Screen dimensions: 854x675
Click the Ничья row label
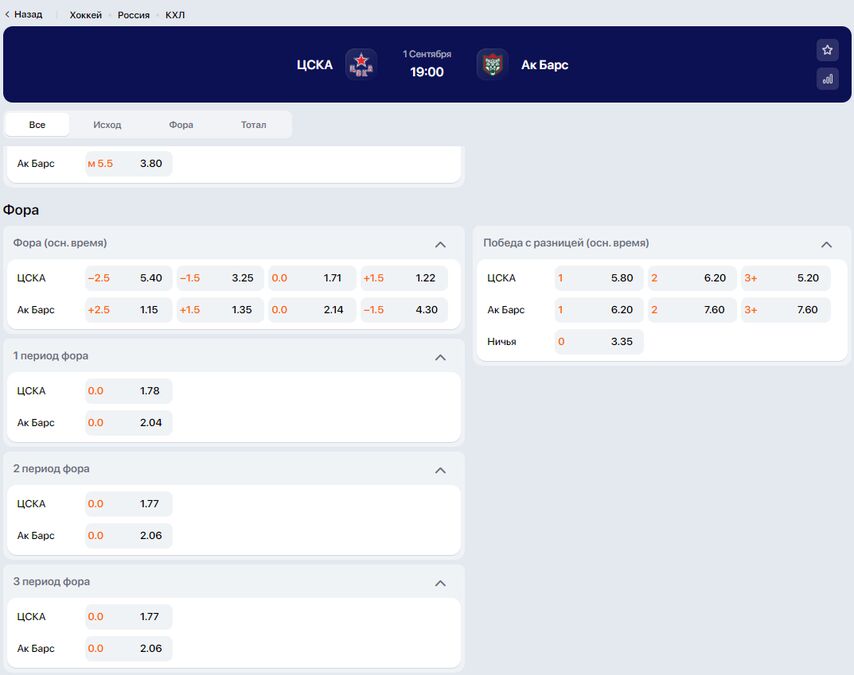[x=502, y=342]
